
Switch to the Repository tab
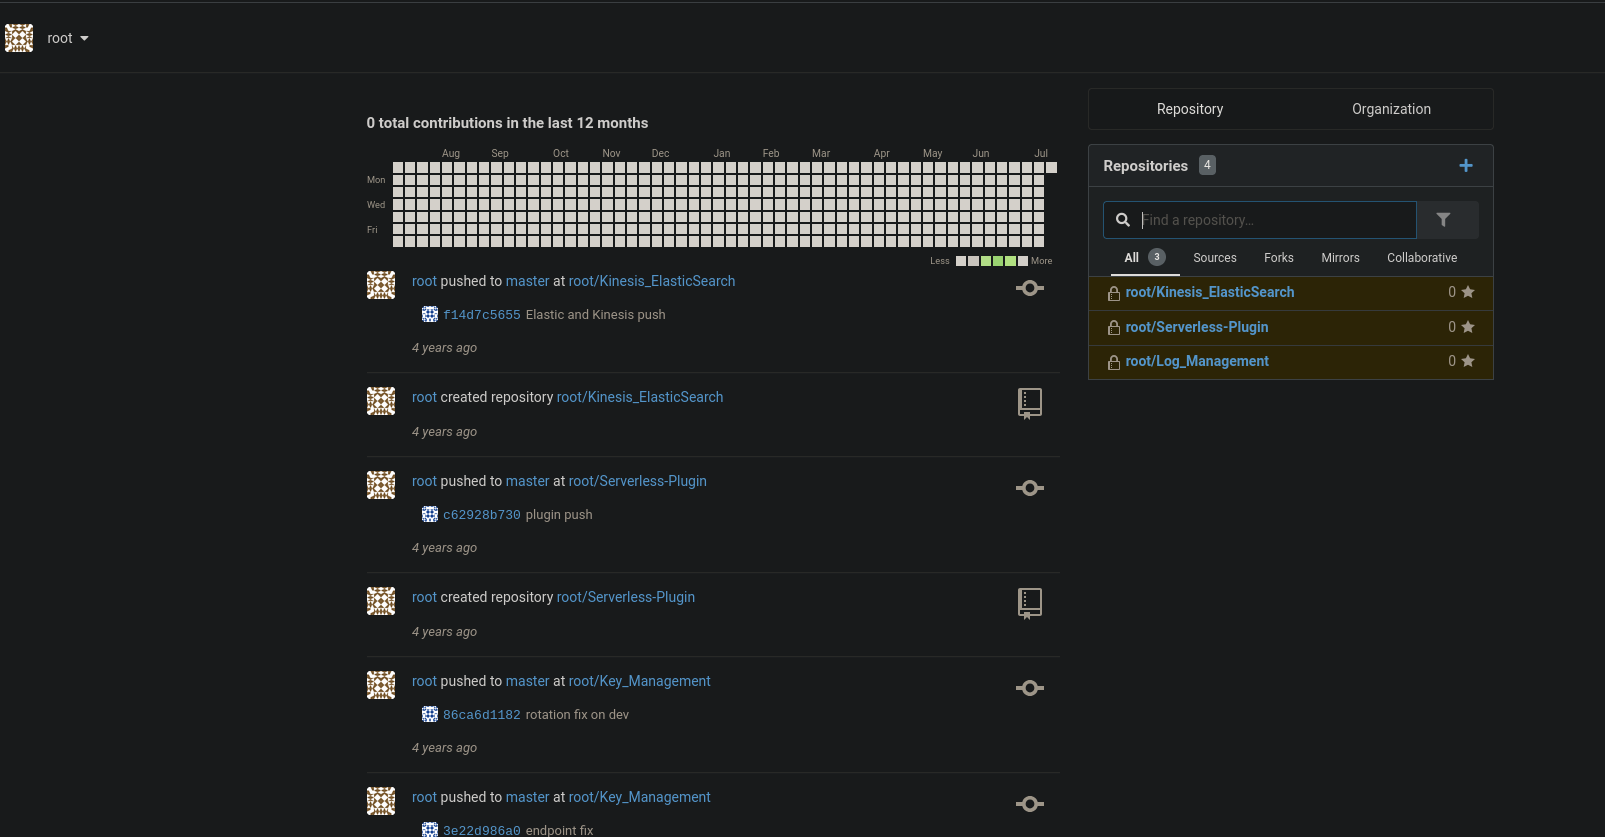(1190, 109)
